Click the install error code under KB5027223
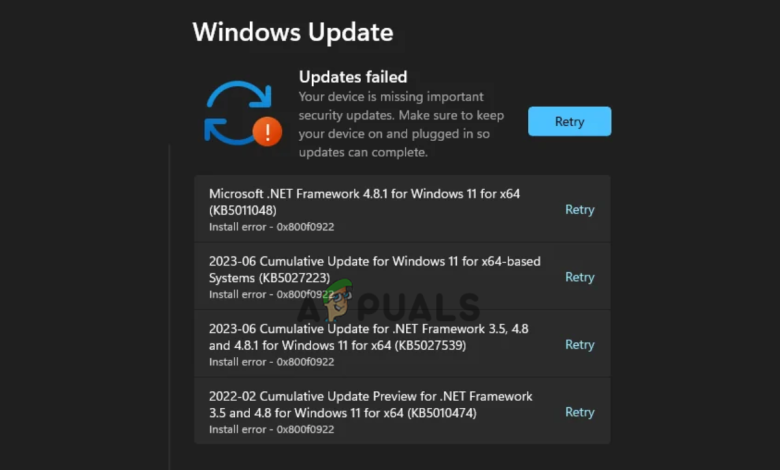This screenshot has width=780, height=470. pos(272,294)
